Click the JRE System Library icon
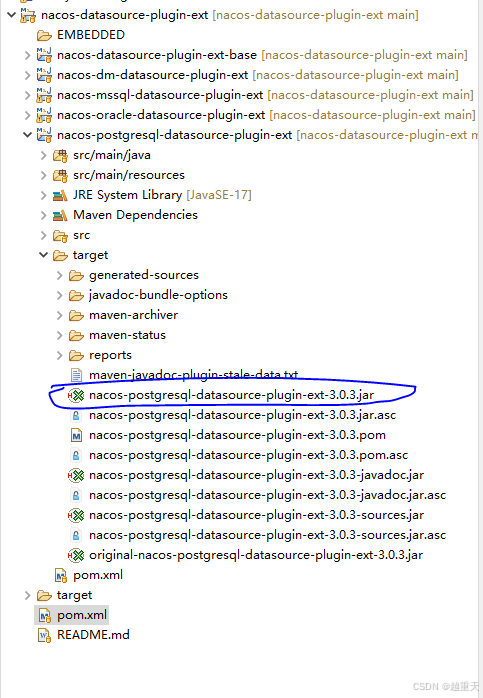This screenshot has height=698, width=483. (60, 195)
